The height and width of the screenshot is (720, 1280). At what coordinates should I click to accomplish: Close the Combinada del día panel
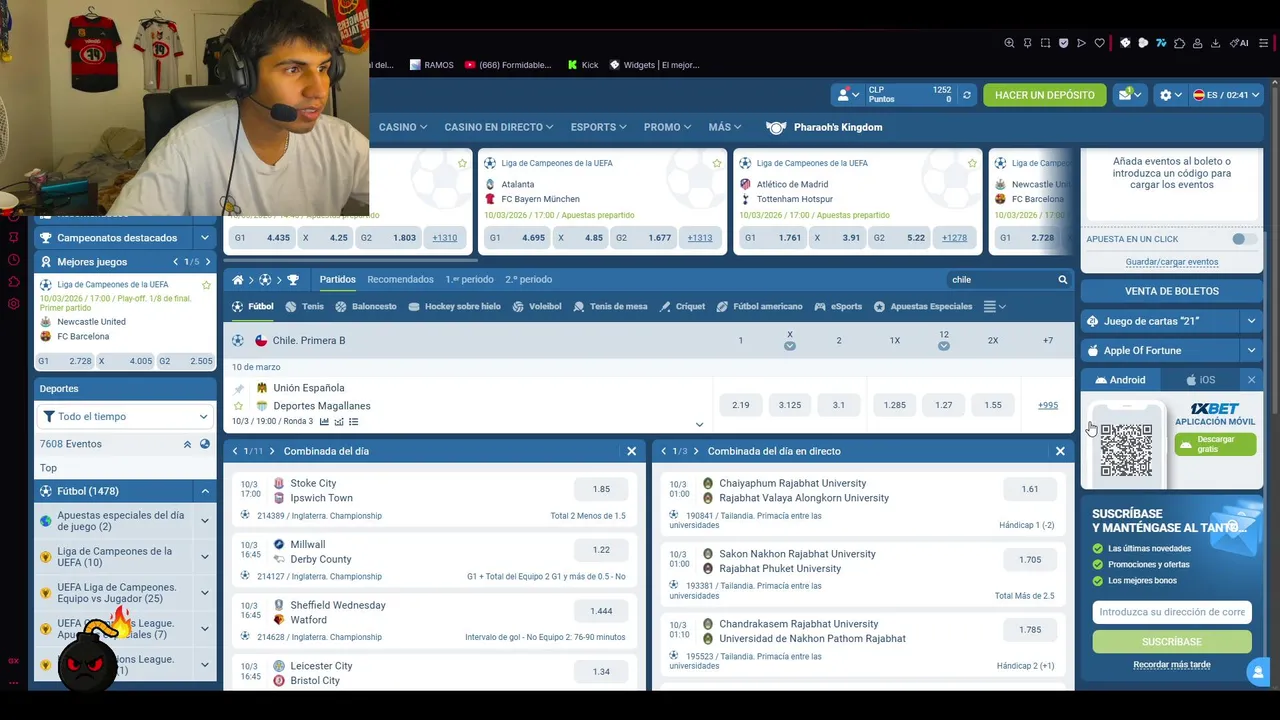coord(631,451)
